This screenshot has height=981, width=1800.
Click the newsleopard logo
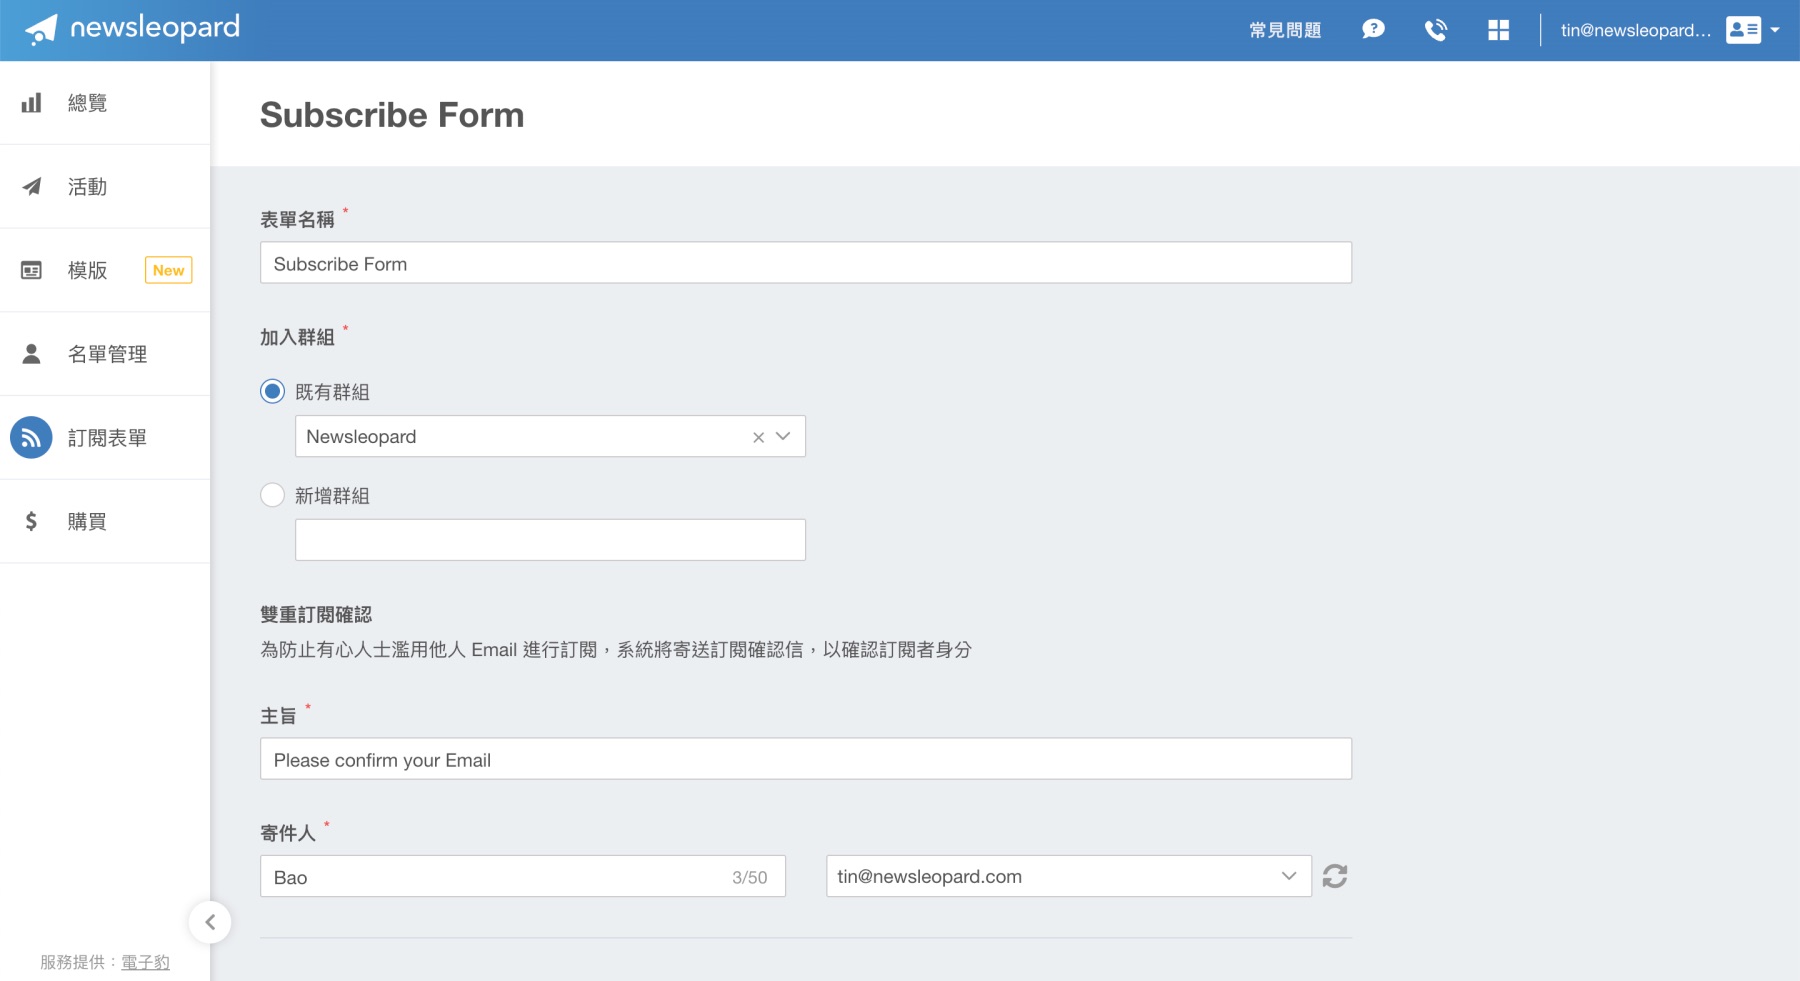point(132,29)
